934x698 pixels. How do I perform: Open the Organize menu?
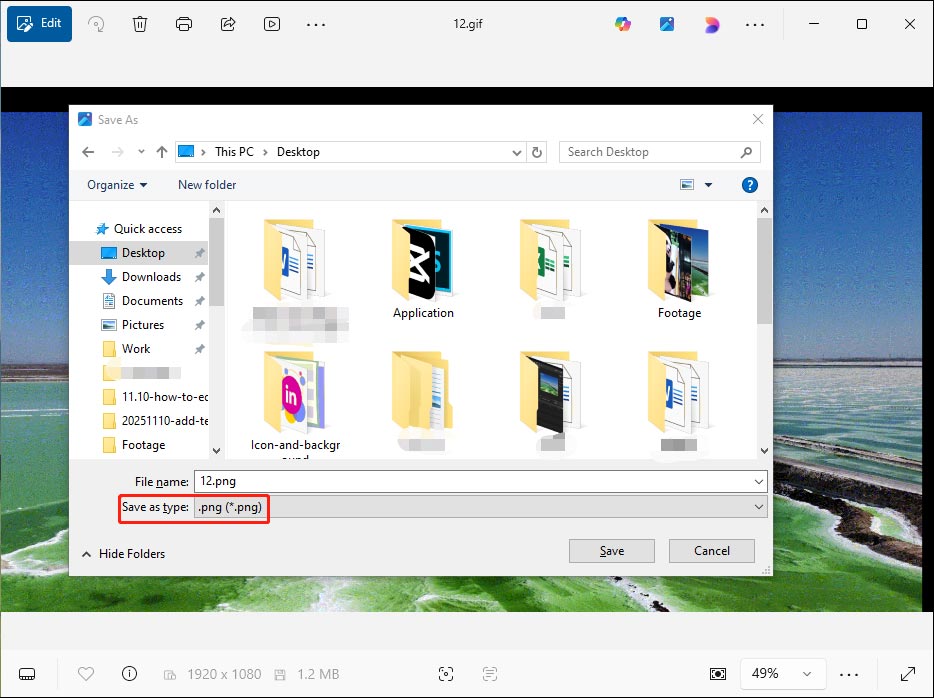point(116,185)
